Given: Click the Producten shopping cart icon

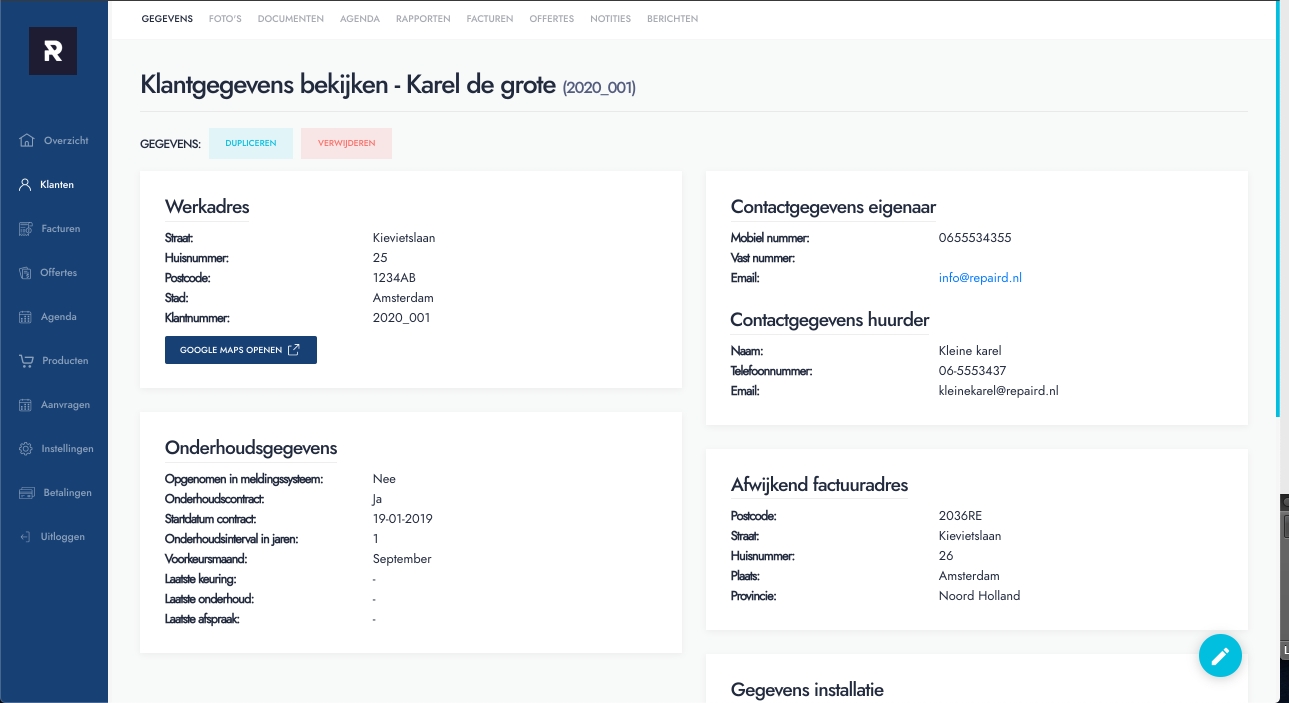Looking at the screenshot, I should pyautogui.click(x=25, y=360).
